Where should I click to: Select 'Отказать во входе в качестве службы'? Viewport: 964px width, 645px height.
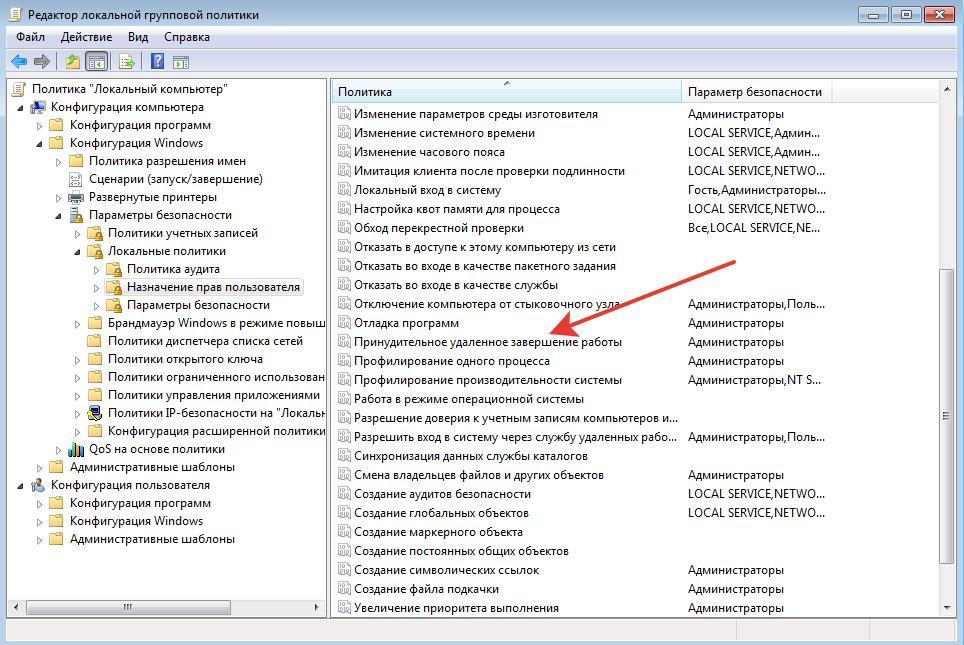tap(456, 285)
